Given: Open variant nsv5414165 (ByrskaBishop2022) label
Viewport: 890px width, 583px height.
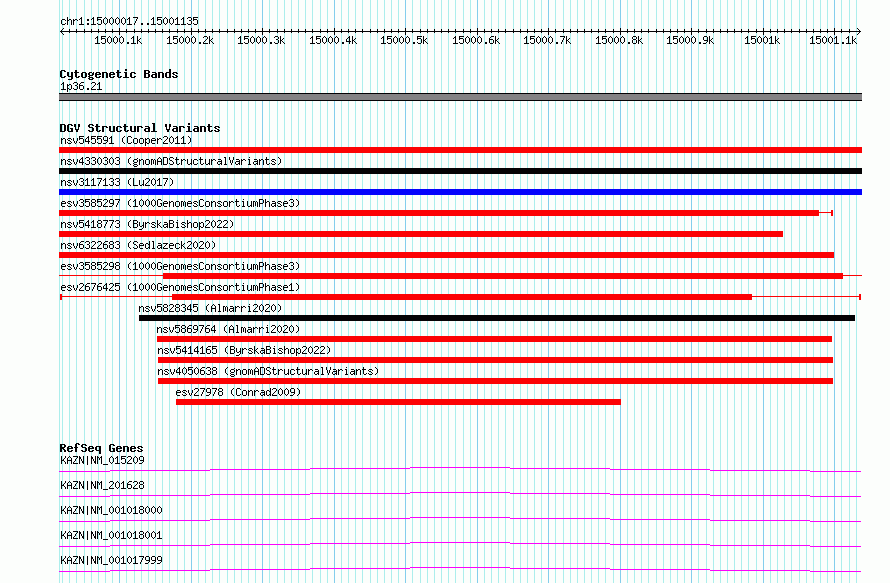Looking at the screenshot, I should pyautogui.click(x=244, y=350).
